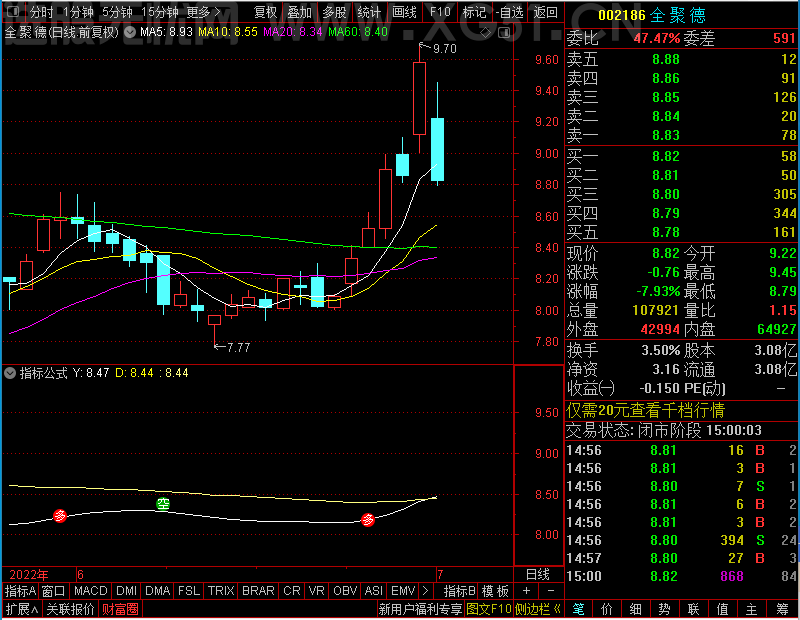Image resolution: width=800 pixels, height=620 pixels.
Task: Click the green 空 signal marker
Action: click(163, 504)
